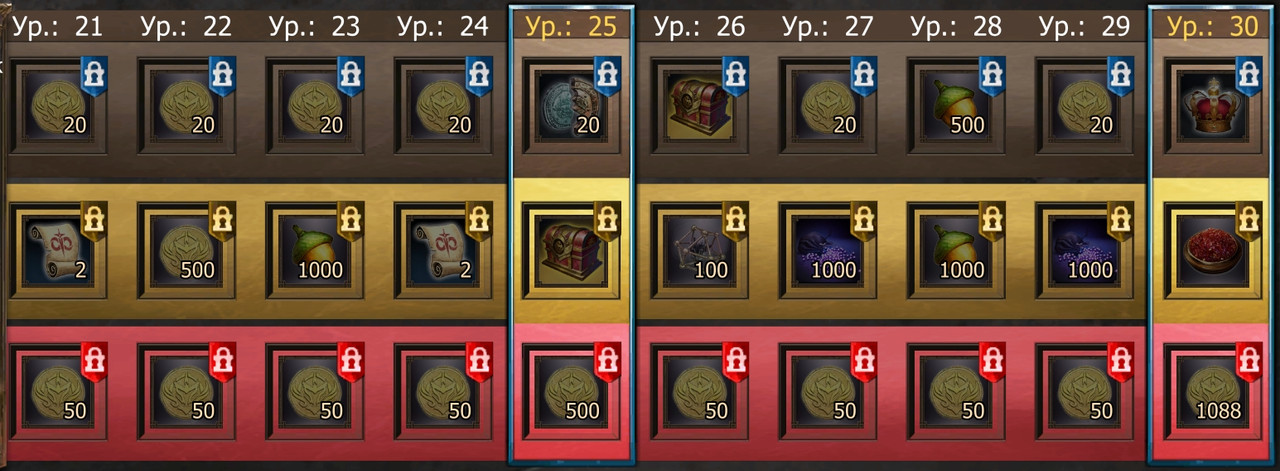Image resolution: width=1280 pixels, height=471 pixels.
Task: Click blue lock badge on level 21 reward
Action: (x=94, y=75)
